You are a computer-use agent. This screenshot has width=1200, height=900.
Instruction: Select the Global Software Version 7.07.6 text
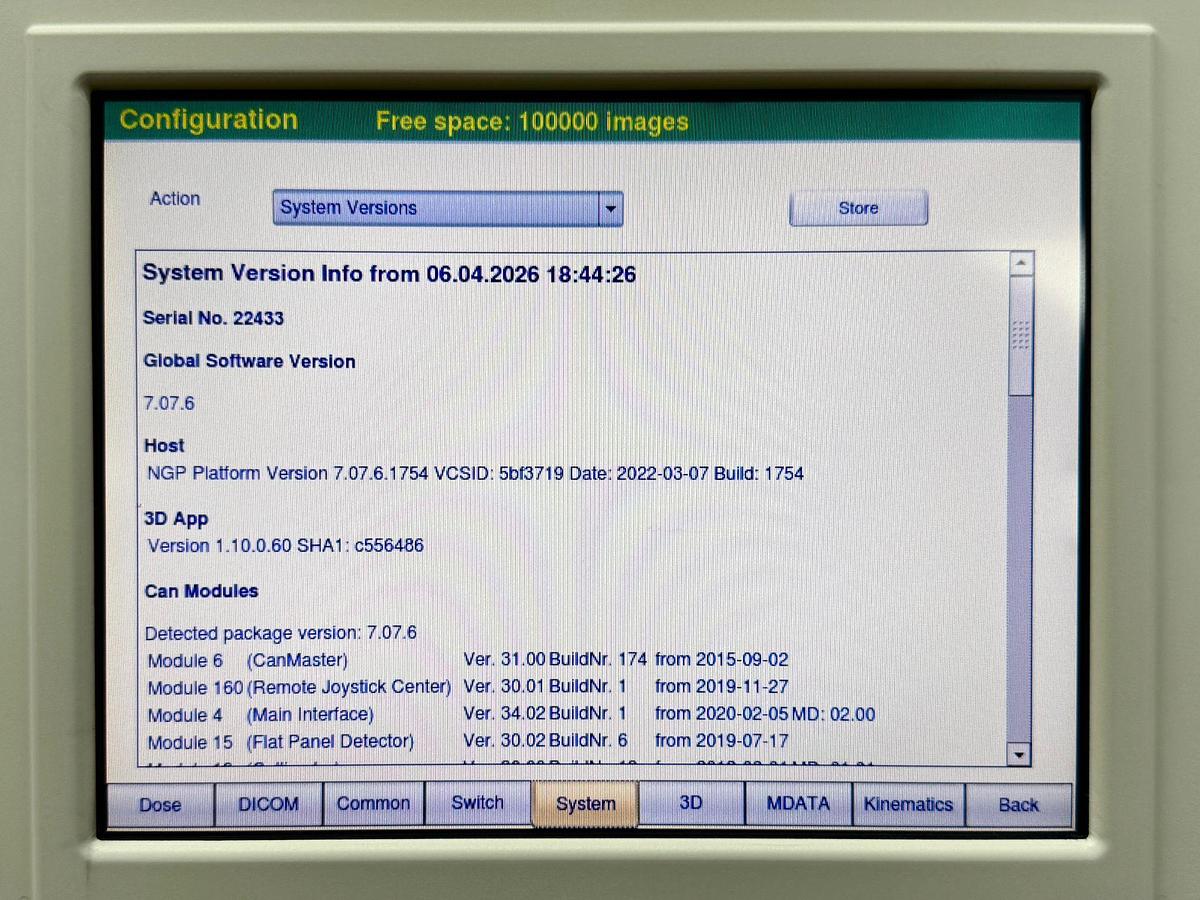(169, 403)
